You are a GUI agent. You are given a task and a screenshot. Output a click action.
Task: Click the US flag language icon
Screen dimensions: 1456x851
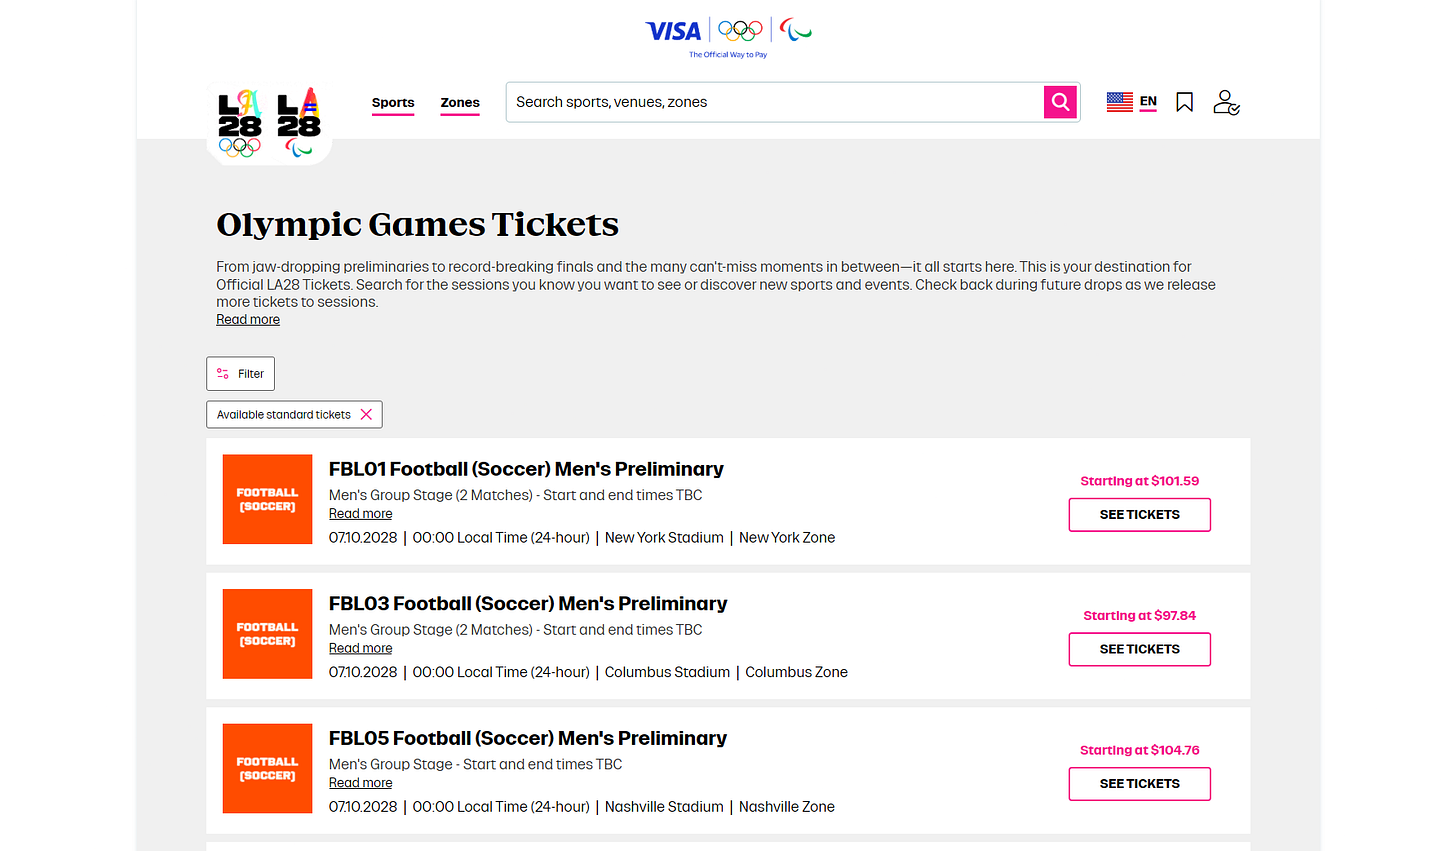(1120, 101)
